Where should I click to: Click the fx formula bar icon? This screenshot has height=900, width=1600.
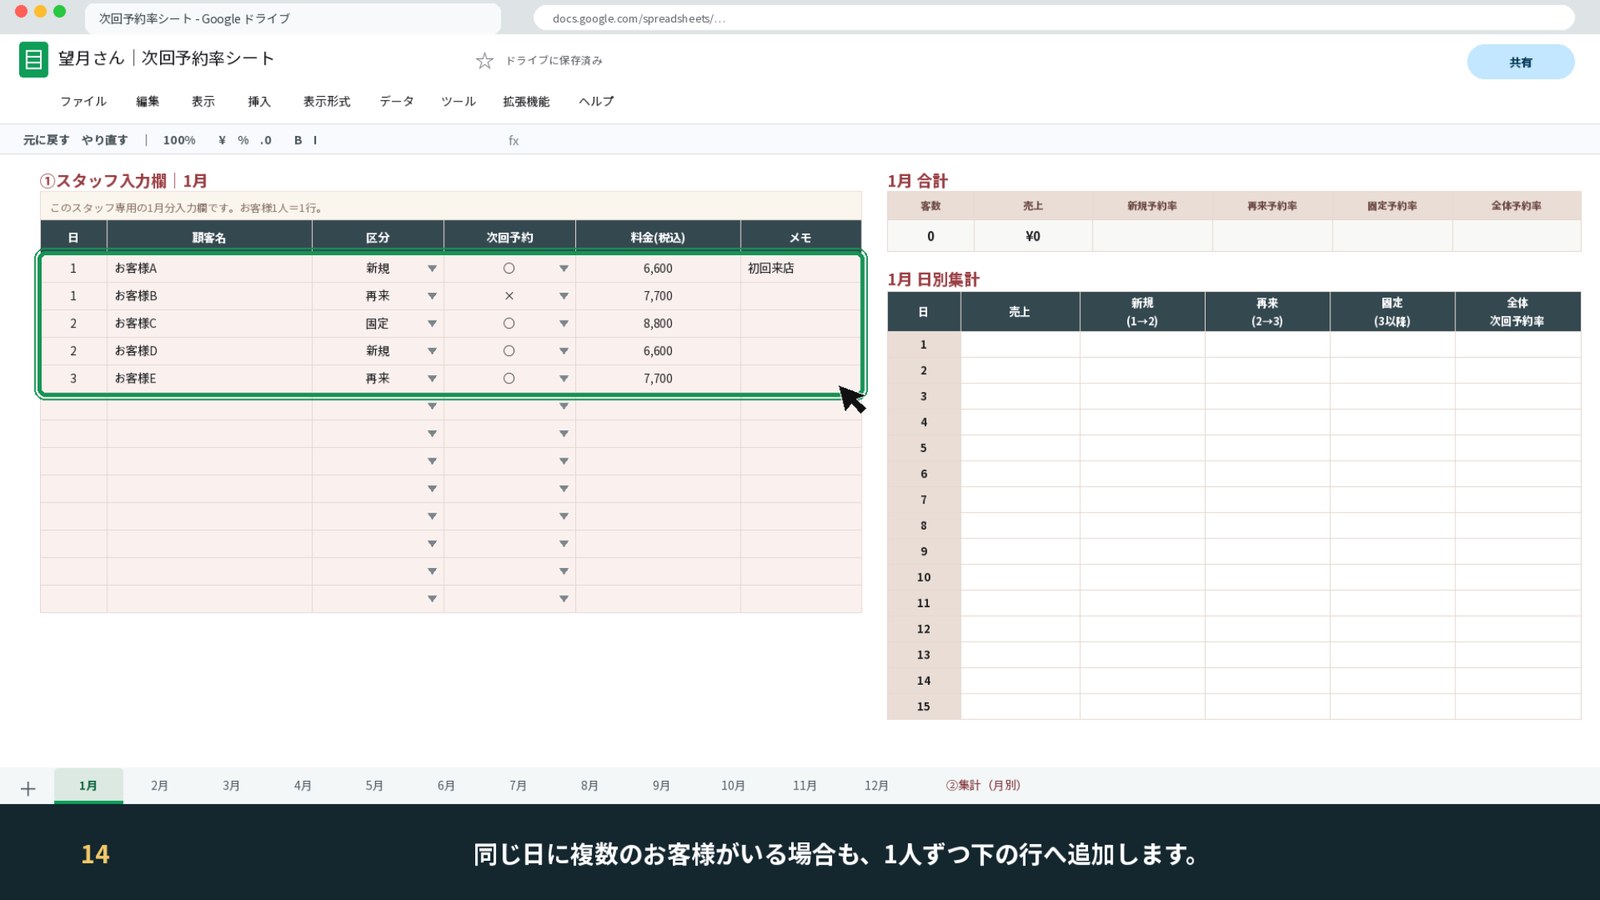click(513, 141)
